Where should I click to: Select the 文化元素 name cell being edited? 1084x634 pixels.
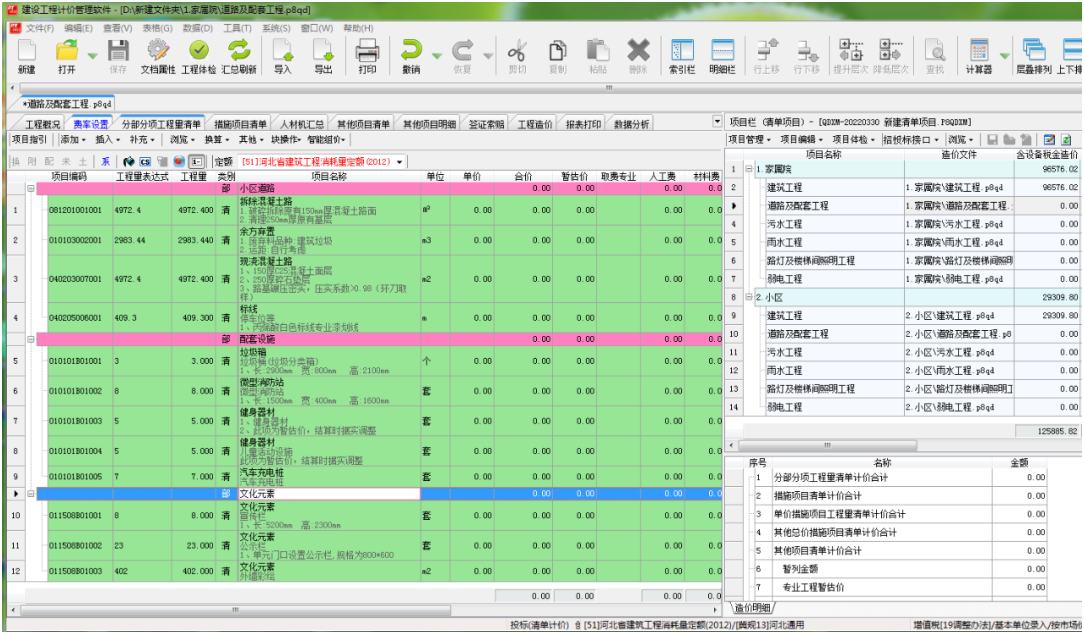[x=328, y=494]
